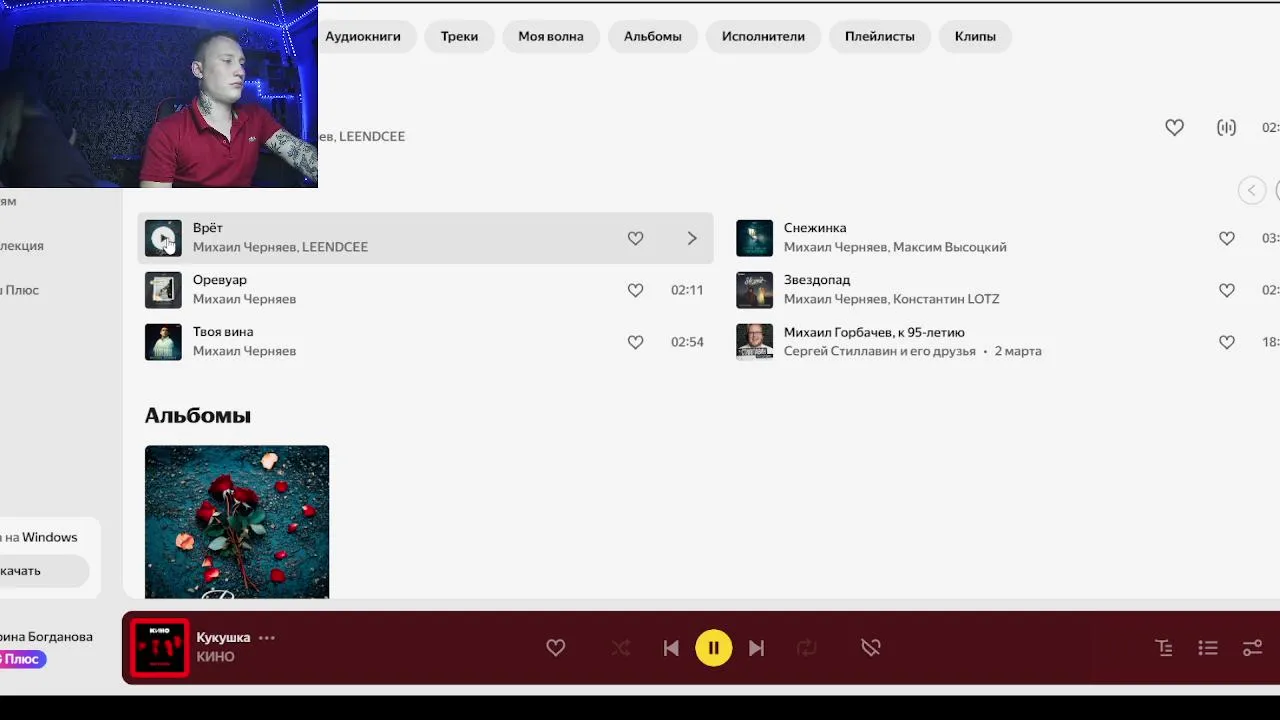Like the track Оревуар
This screenshot has width=1280, height=720.
click(x=635, y=290)
